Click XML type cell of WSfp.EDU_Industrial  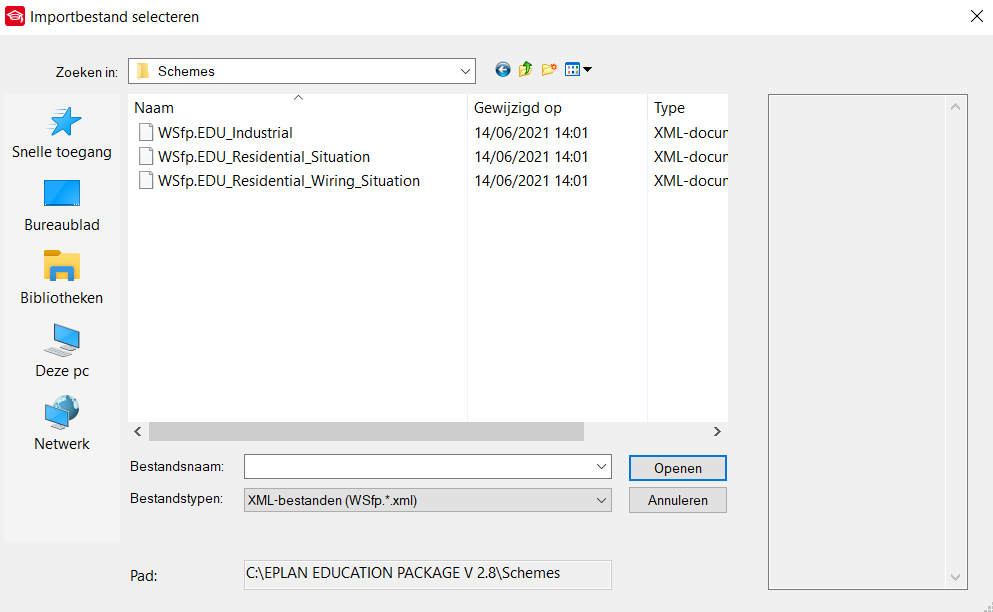[690, 132]
